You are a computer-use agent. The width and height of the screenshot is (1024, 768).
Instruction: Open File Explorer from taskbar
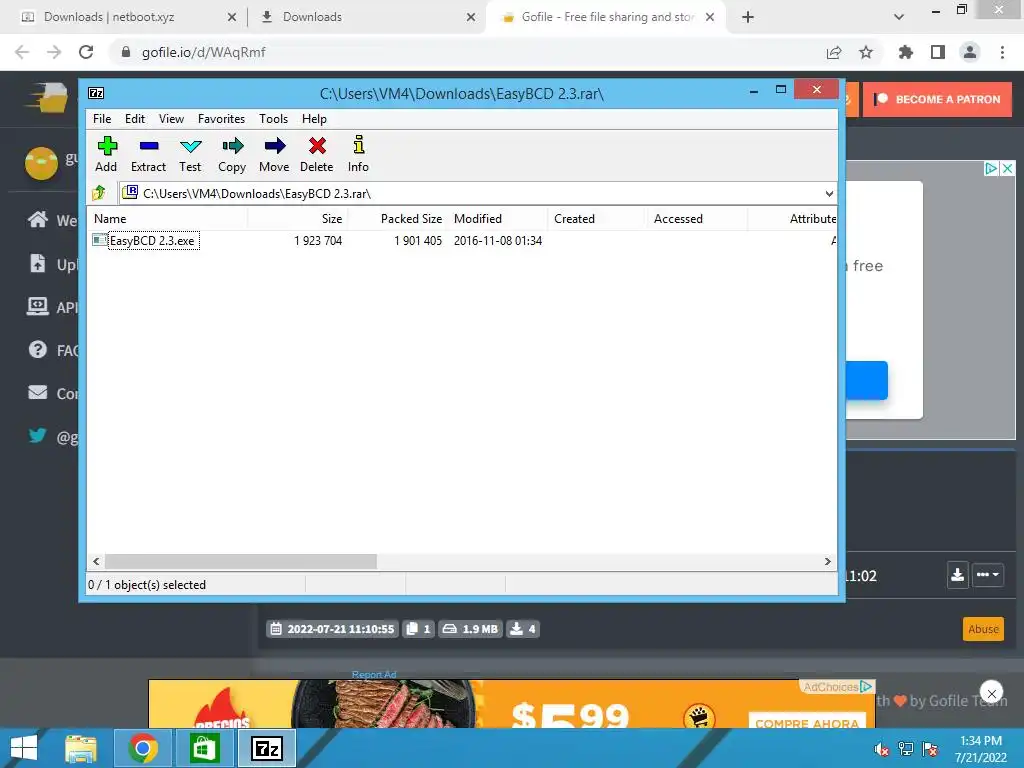click(x=81, y=748)
